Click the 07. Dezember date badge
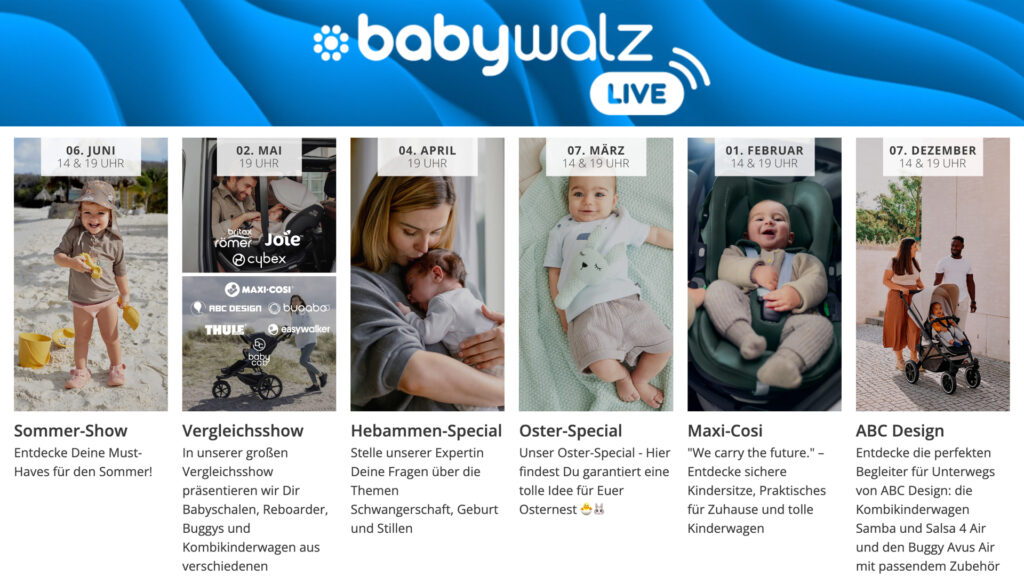The height and width of the screenshot is (576, 1024). pyautogui.click(x=933, y=156)
